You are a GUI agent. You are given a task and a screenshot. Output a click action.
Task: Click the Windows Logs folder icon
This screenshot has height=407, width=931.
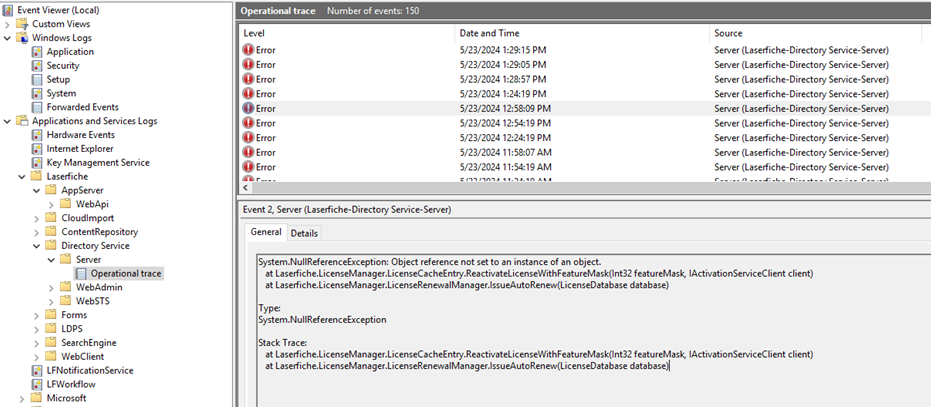(x=22, y=38)
